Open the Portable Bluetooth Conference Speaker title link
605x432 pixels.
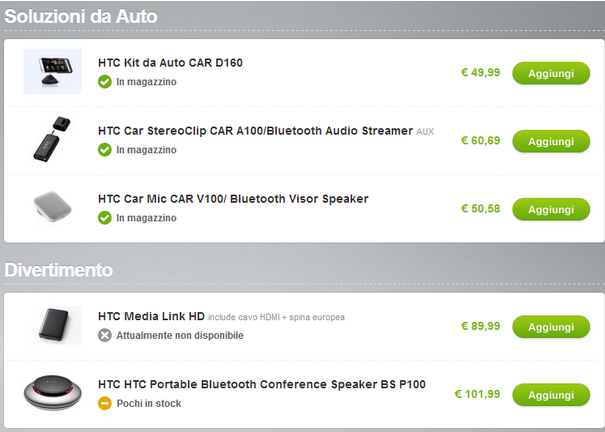262,384
